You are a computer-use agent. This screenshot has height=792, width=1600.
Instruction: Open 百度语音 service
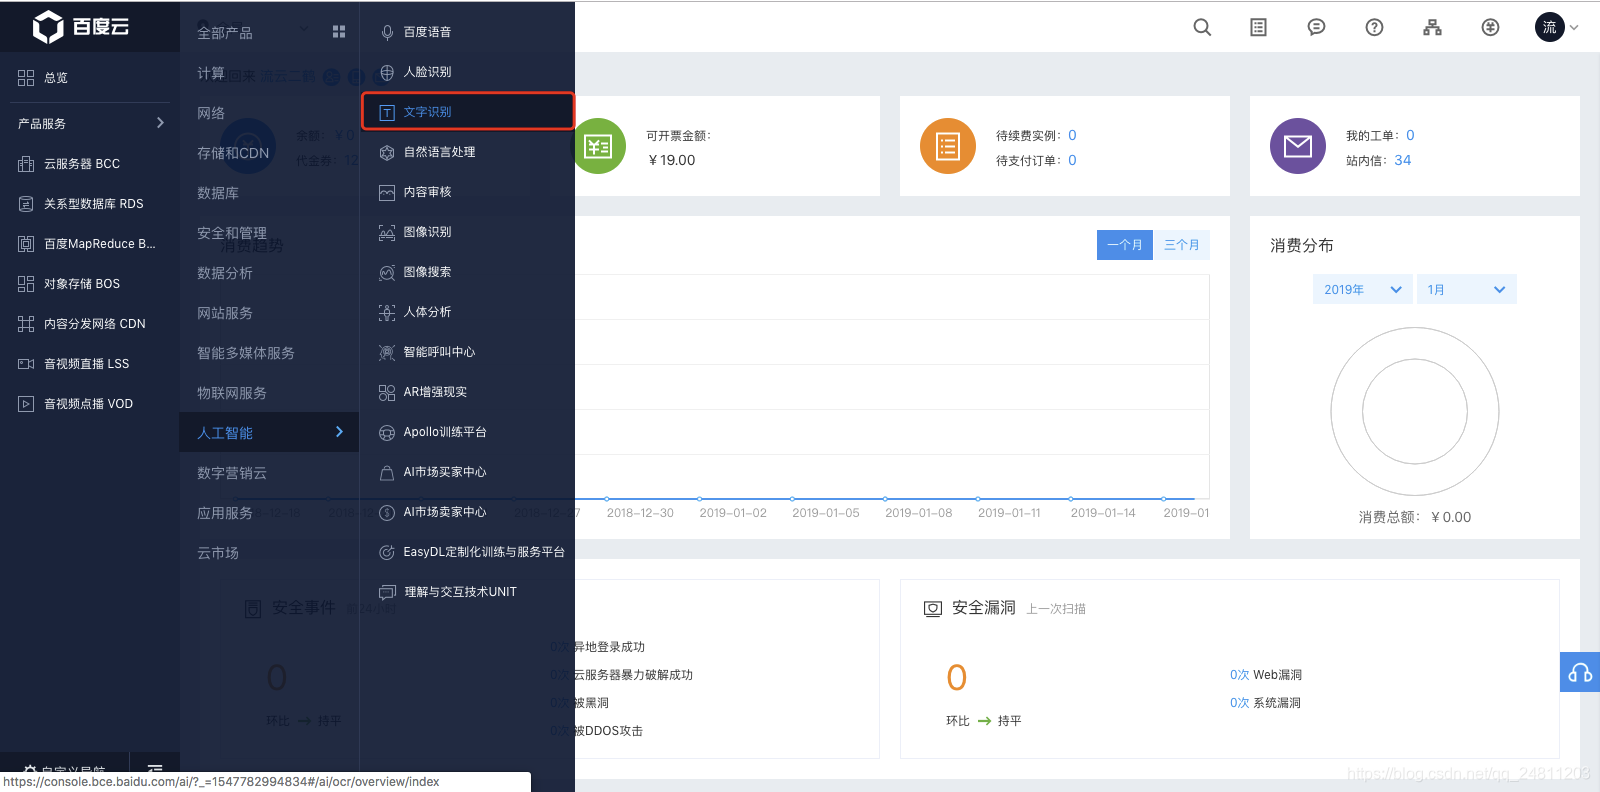point(467,32)
